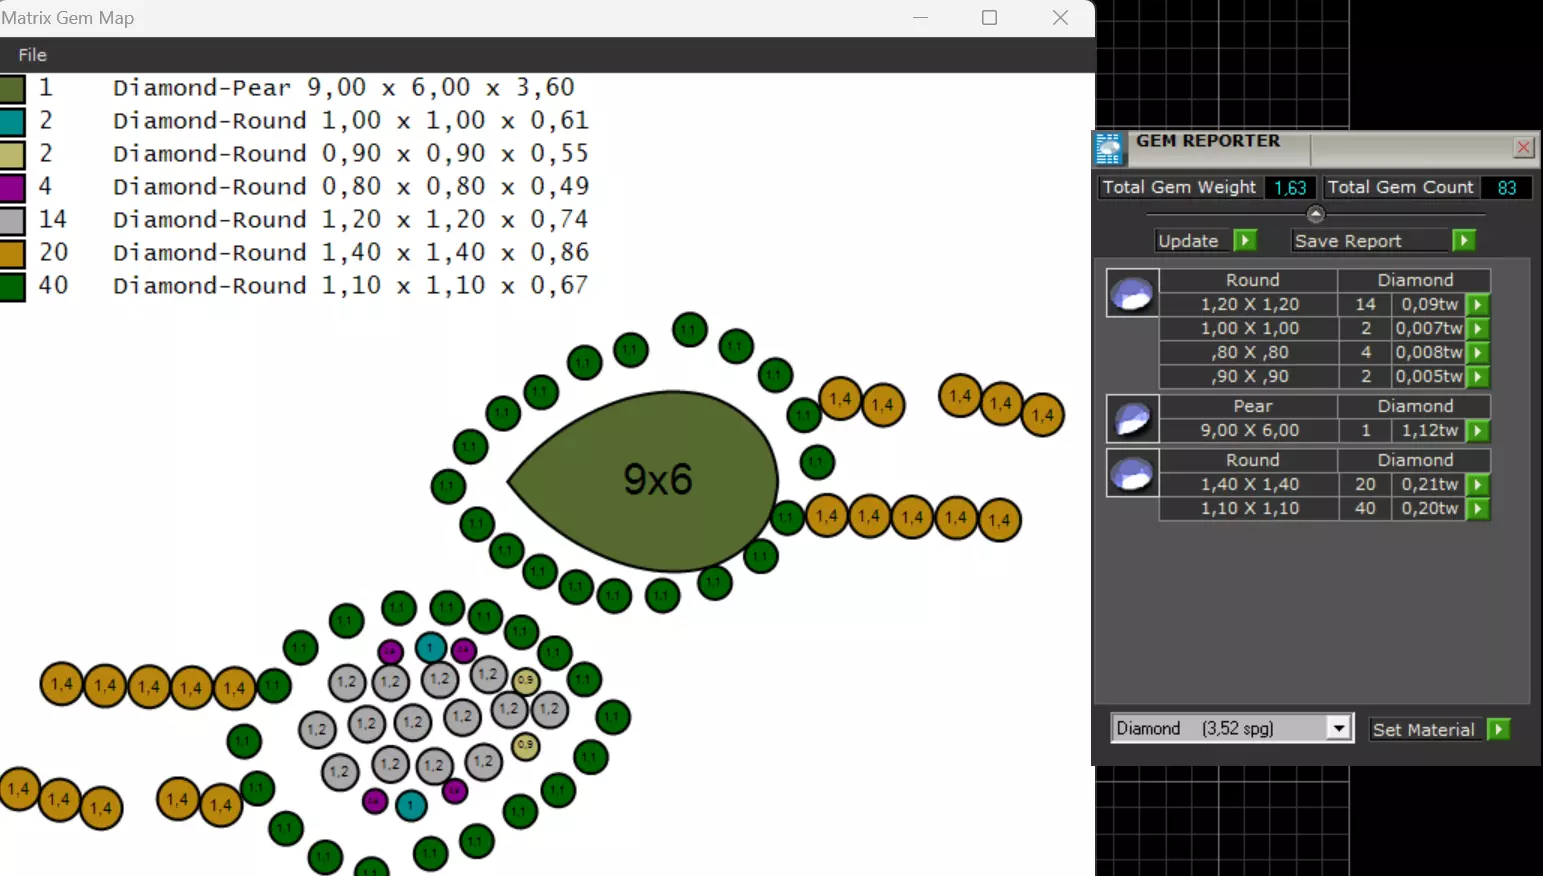This screenshot has width=1543, height=876.
Task: Click the khaki 0,90 round diamond swatch
Action: point(12,155)
